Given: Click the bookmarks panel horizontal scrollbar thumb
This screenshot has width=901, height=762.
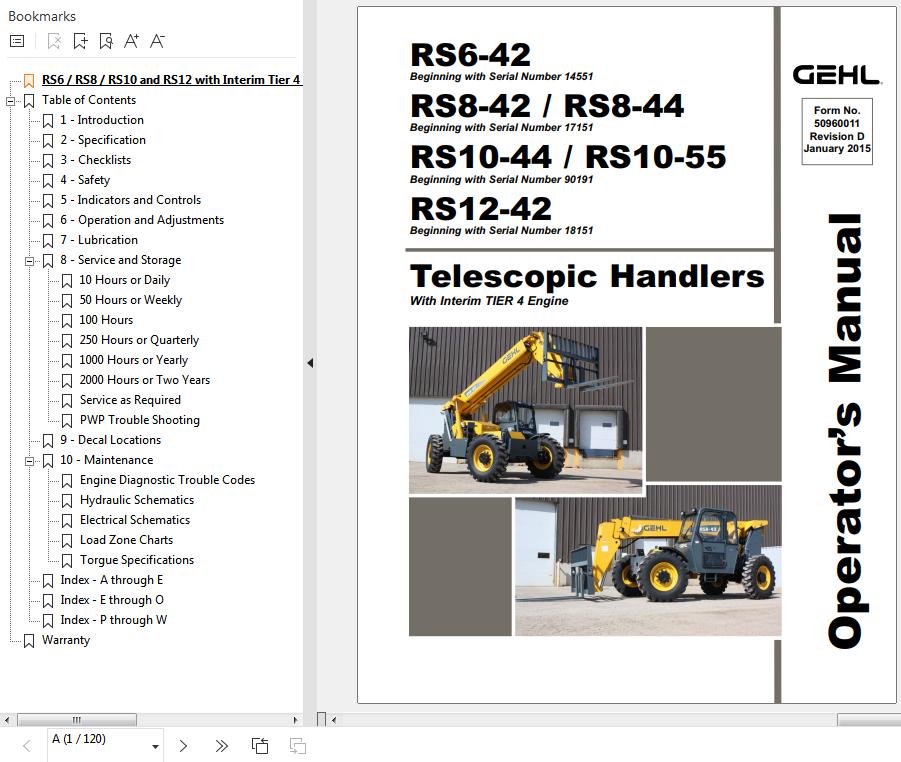Looking at the screenshot, I should [x=75, y=719].
